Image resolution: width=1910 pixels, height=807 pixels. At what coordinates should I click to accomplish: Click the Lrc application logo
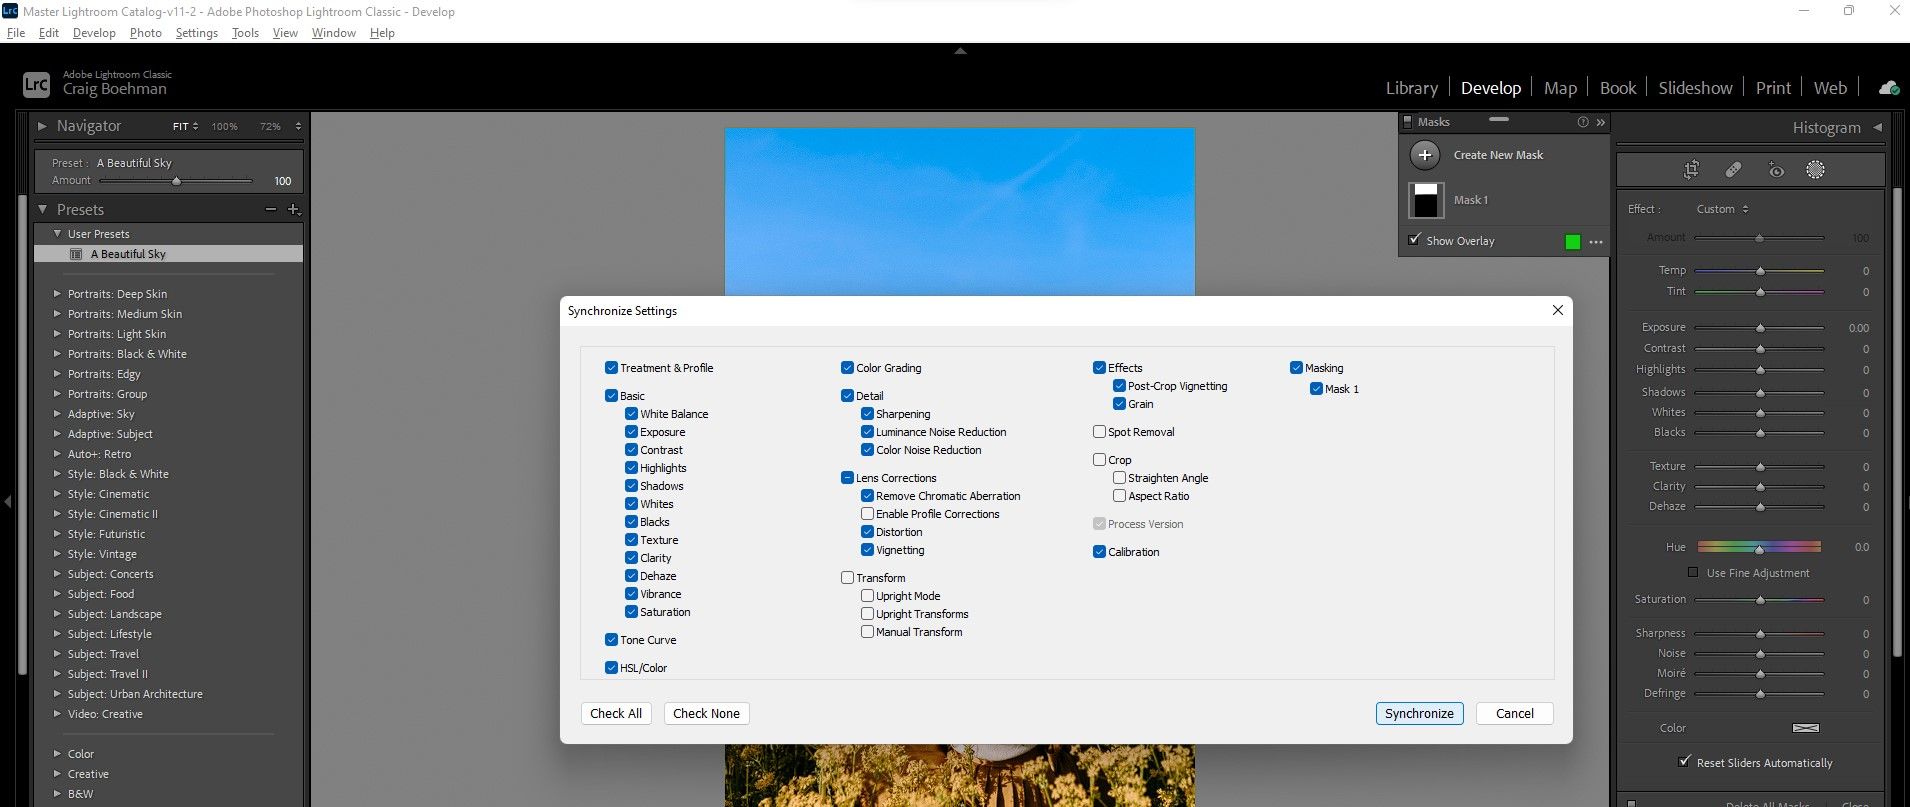pos(36,85)
